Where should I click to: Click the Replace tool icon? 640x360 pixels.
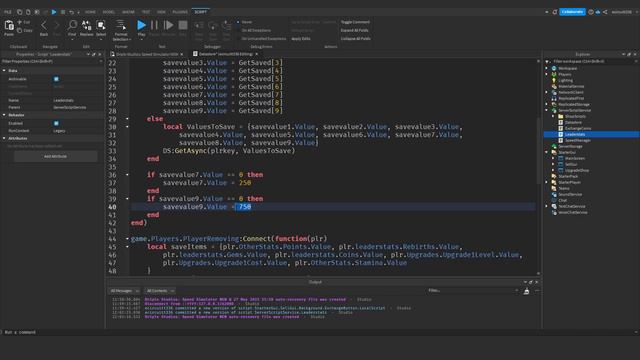[x=87, y=26]
